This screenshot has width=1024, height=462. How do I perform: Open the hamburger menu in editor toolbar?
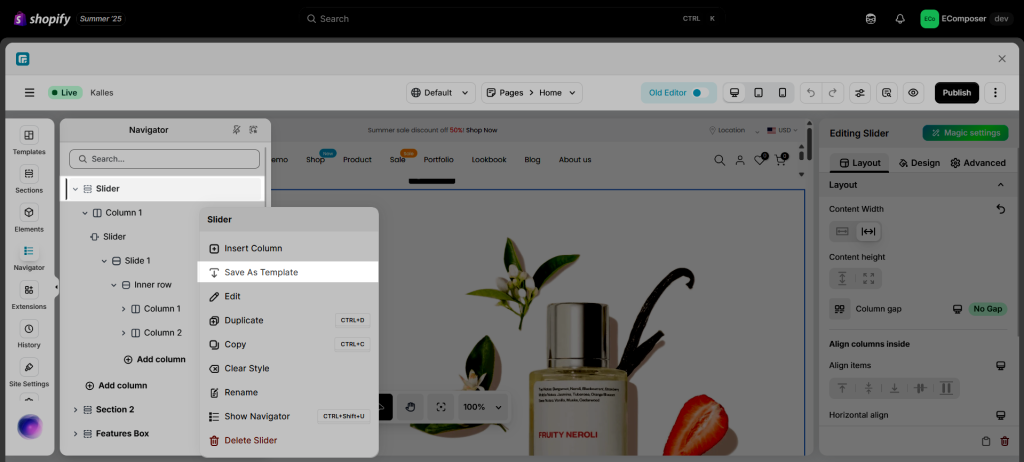(29, 93)
